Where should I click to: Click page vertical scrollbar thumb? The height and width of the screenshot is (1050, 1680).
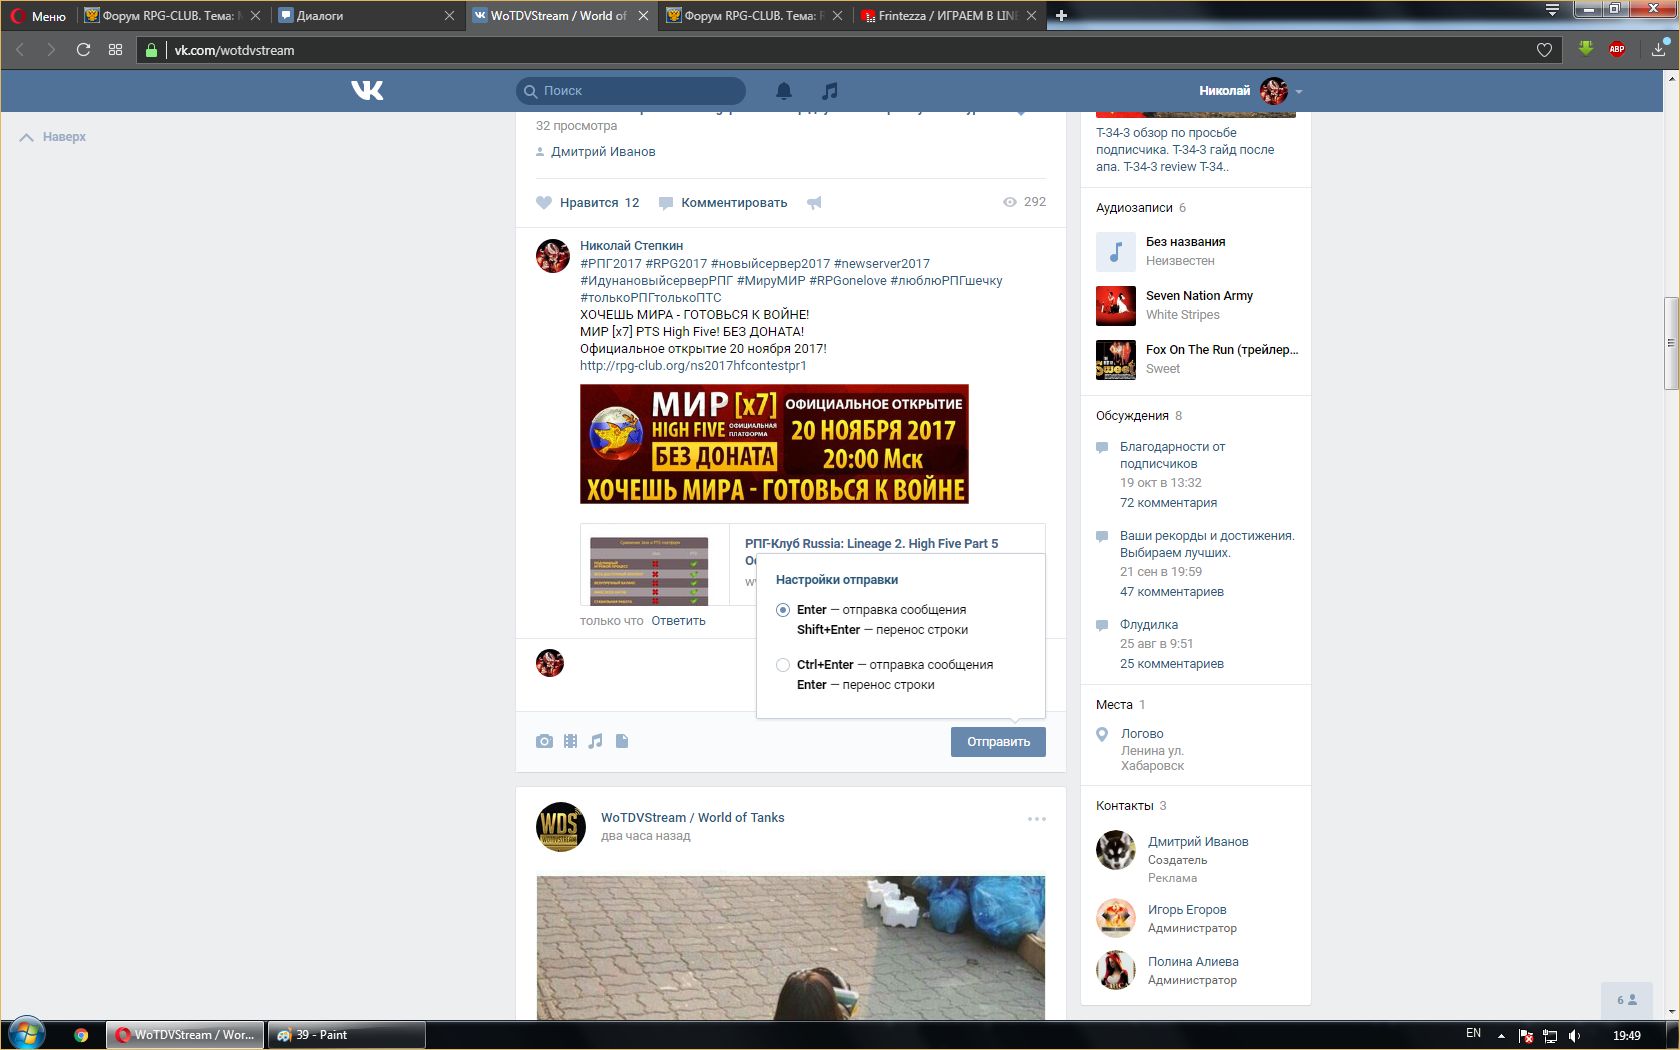[1670, 343]
